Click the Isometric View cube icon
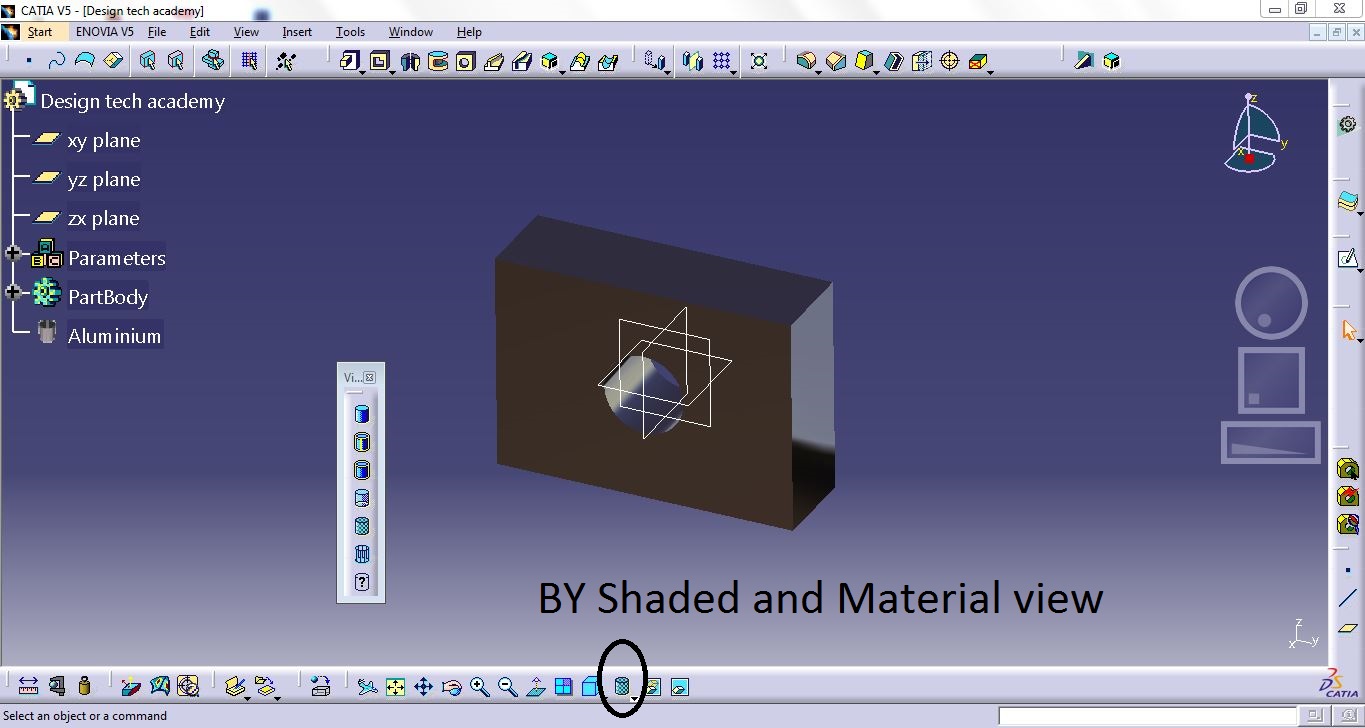 click(x=589, y=687)
